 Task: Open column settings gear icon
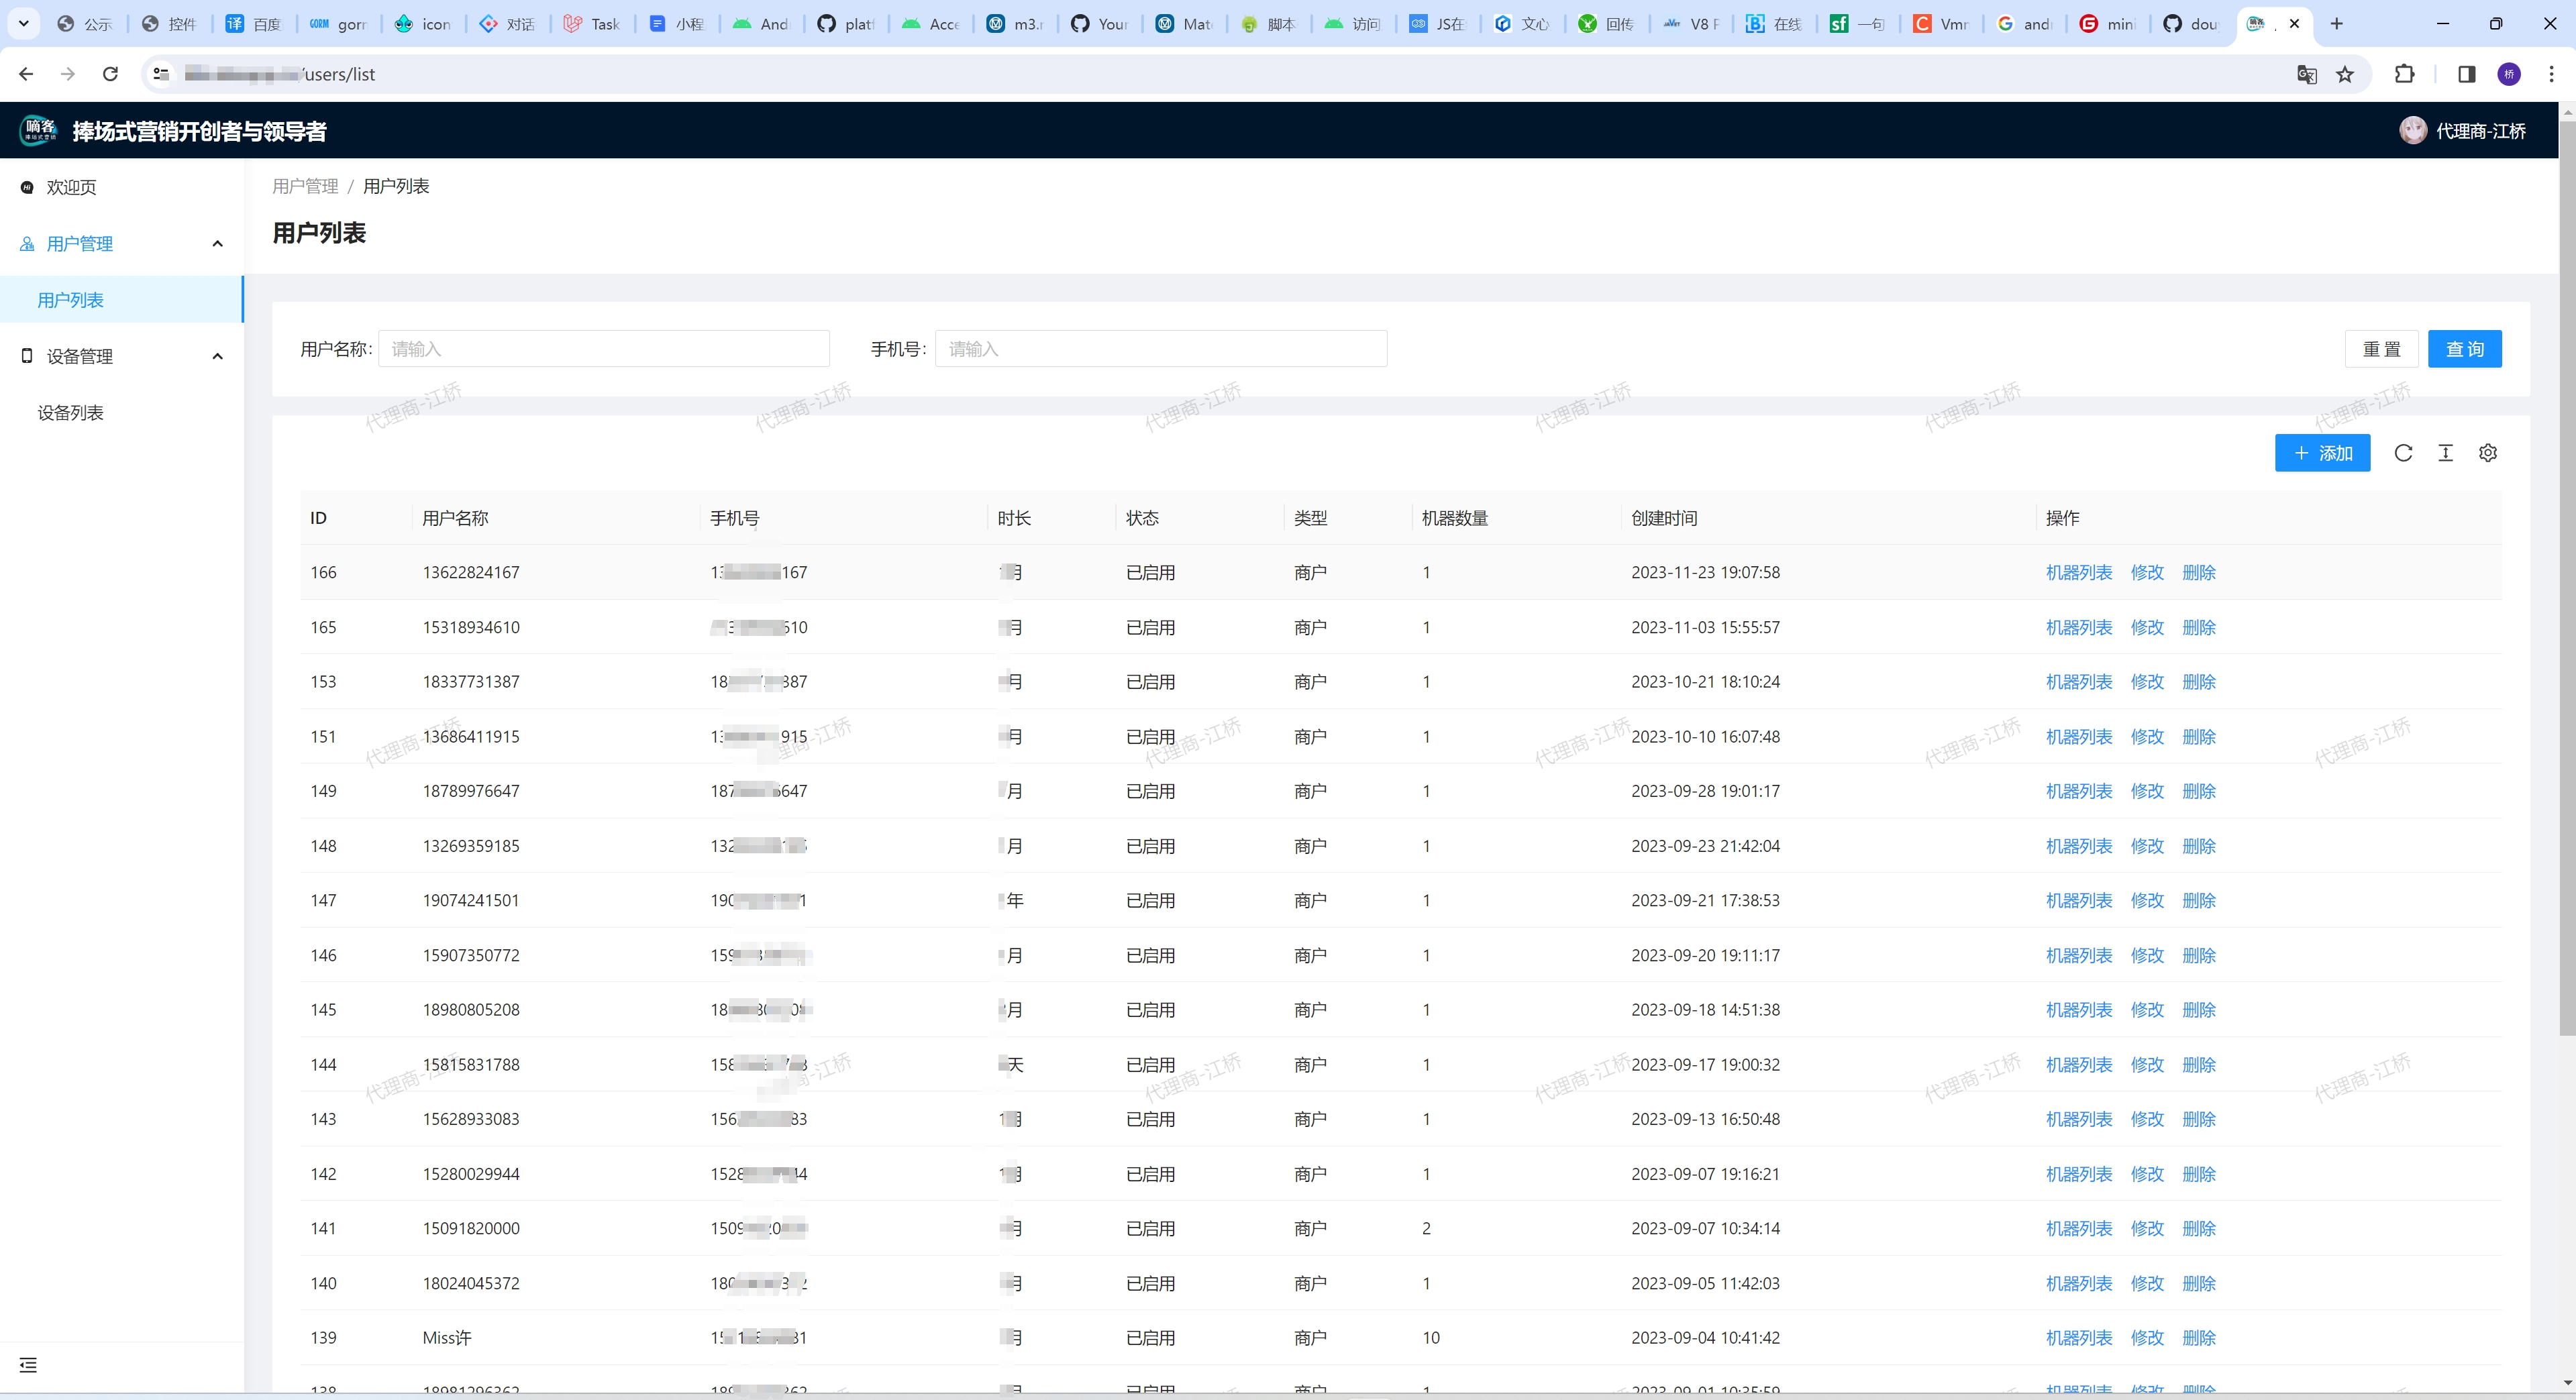pyautogui.click(x=2488, y=453)
